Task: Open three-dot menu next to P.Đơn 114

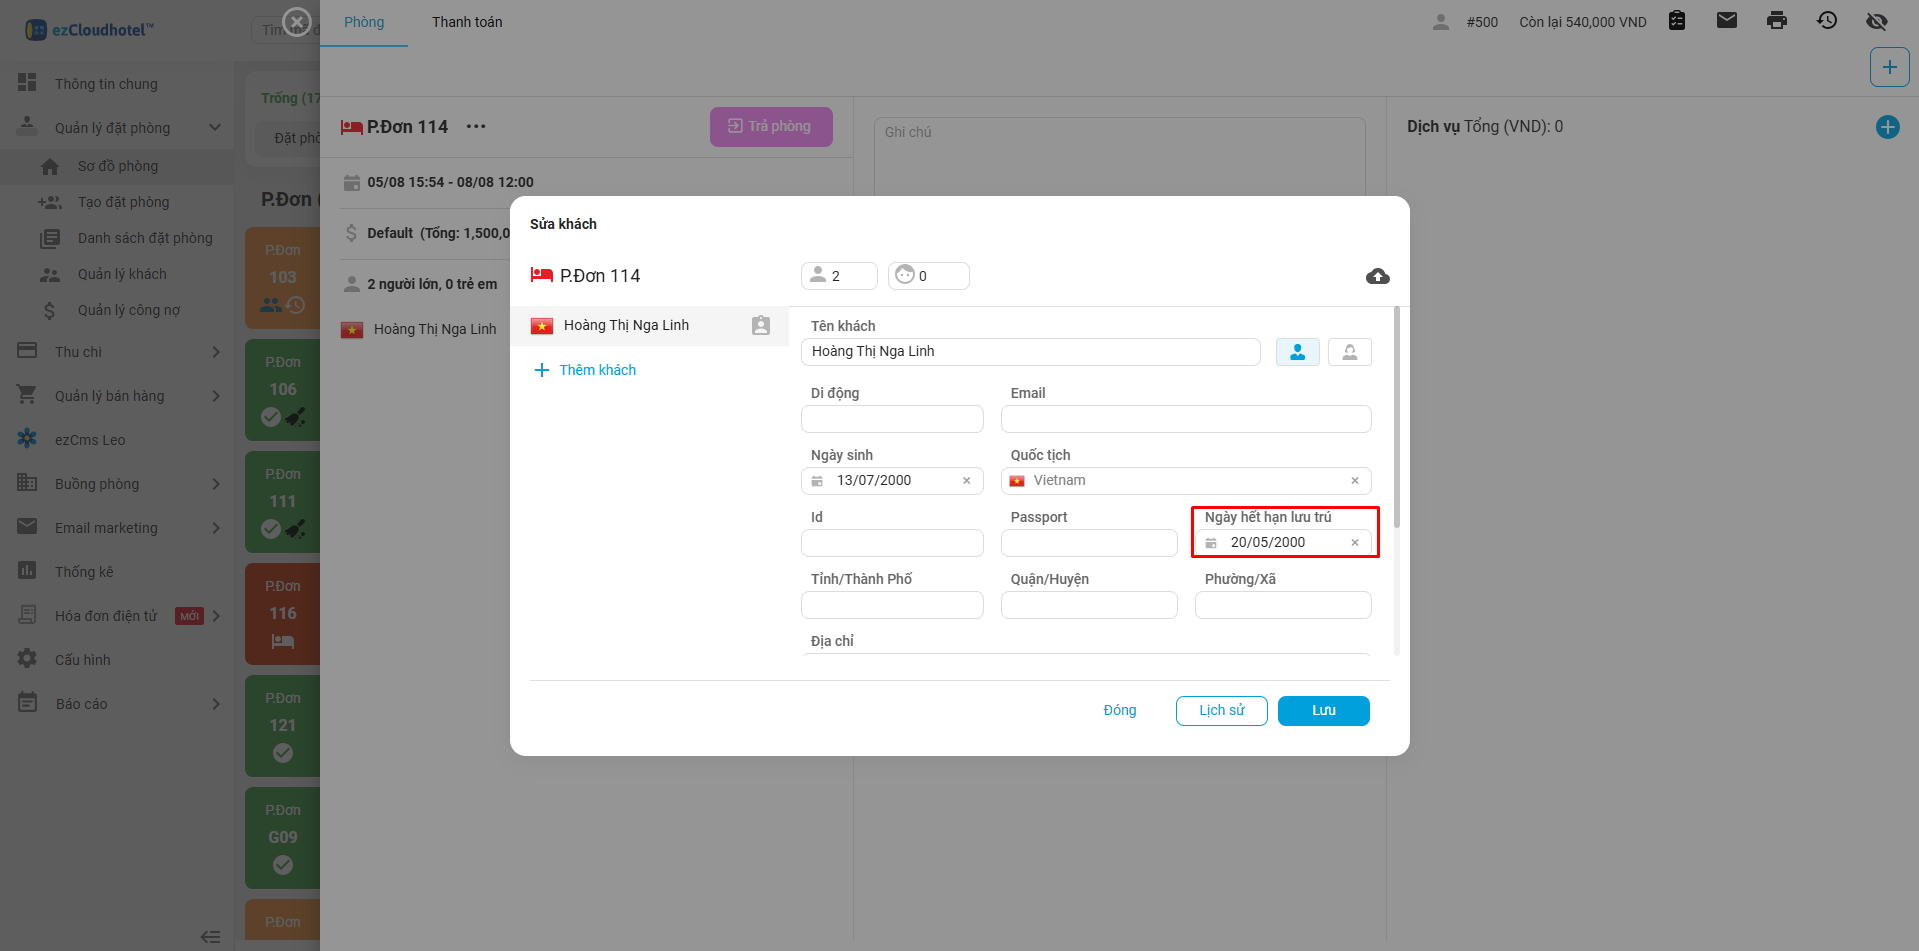Action: (x=476, y=126)
